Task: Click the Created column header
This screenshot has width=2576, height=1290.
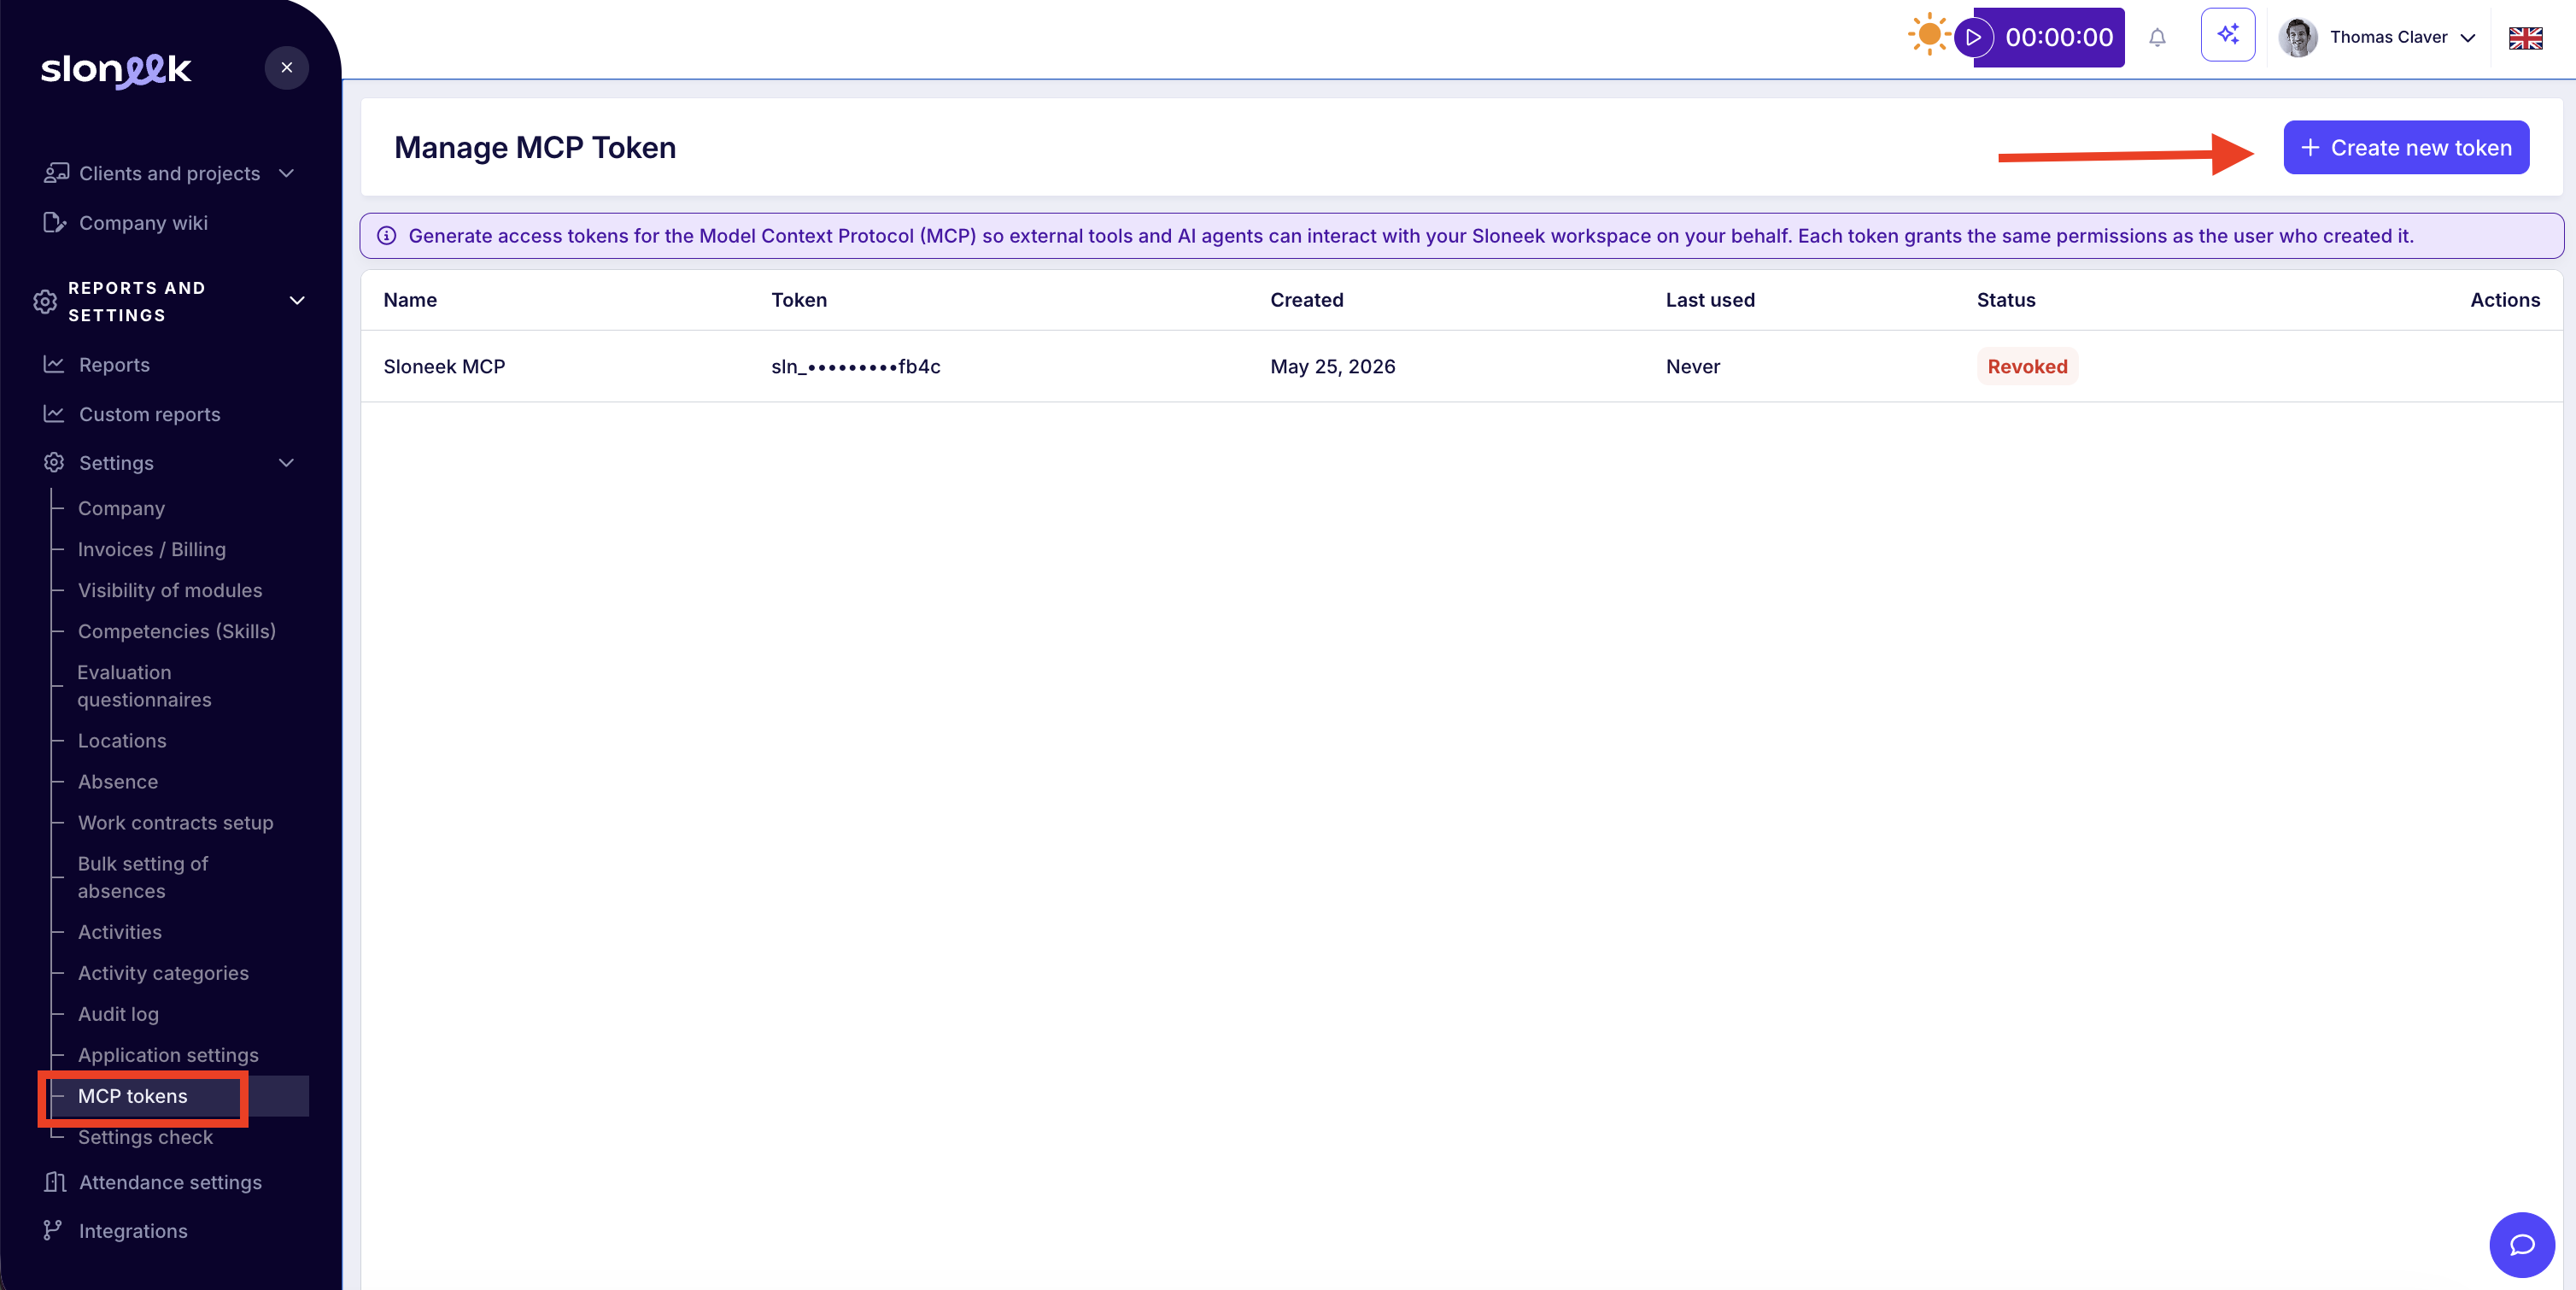Action: (x=1307, y=299)
